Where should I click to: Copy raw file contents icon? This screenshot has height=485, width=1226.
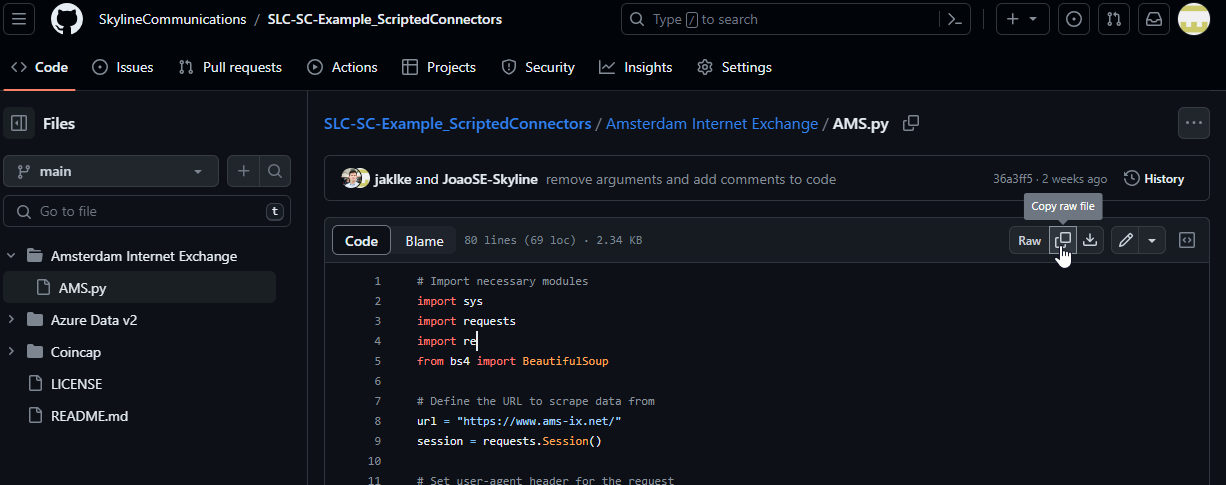pyautogui.click(x=1063, y=240)
